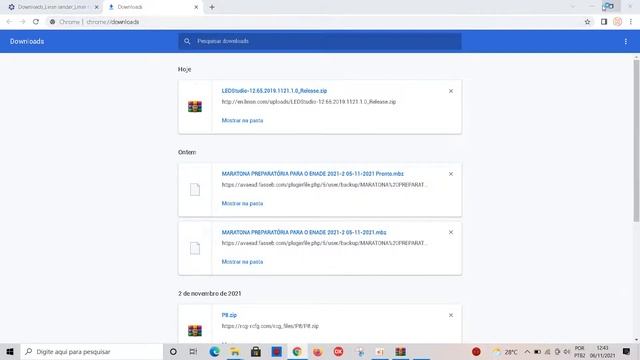Remove LEDStudio zip from the downloads list
The image size is (640, 360).
click(x=451, y=91)
